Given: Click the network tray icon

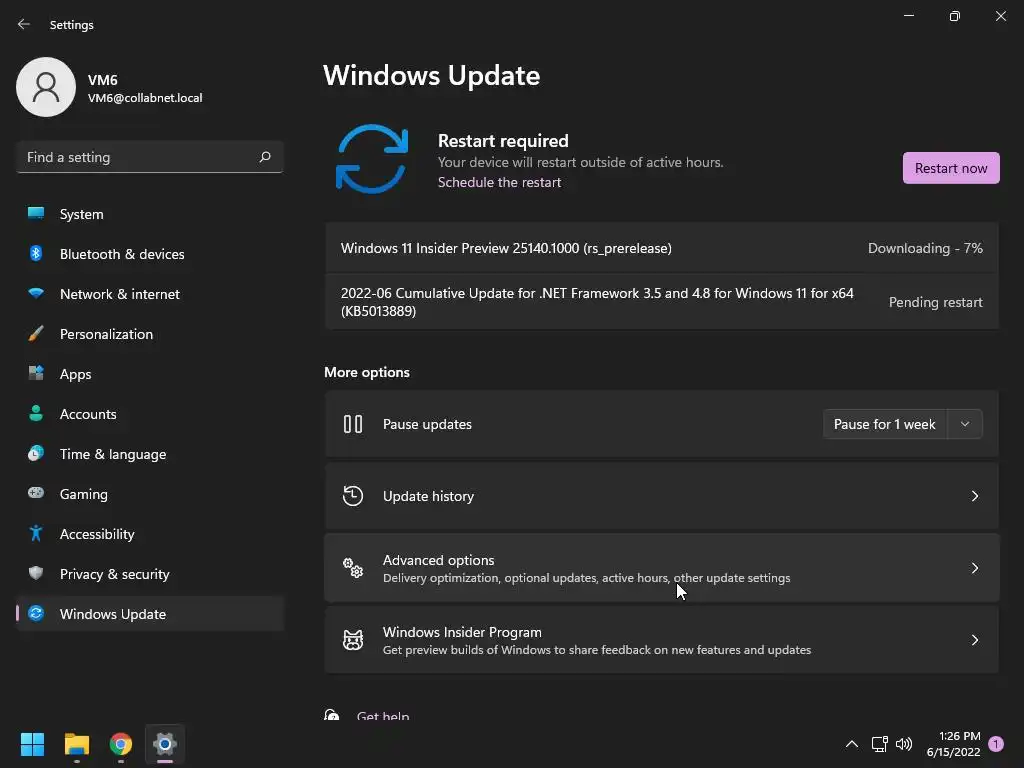Looking at the screenshot, I should 879,744.
